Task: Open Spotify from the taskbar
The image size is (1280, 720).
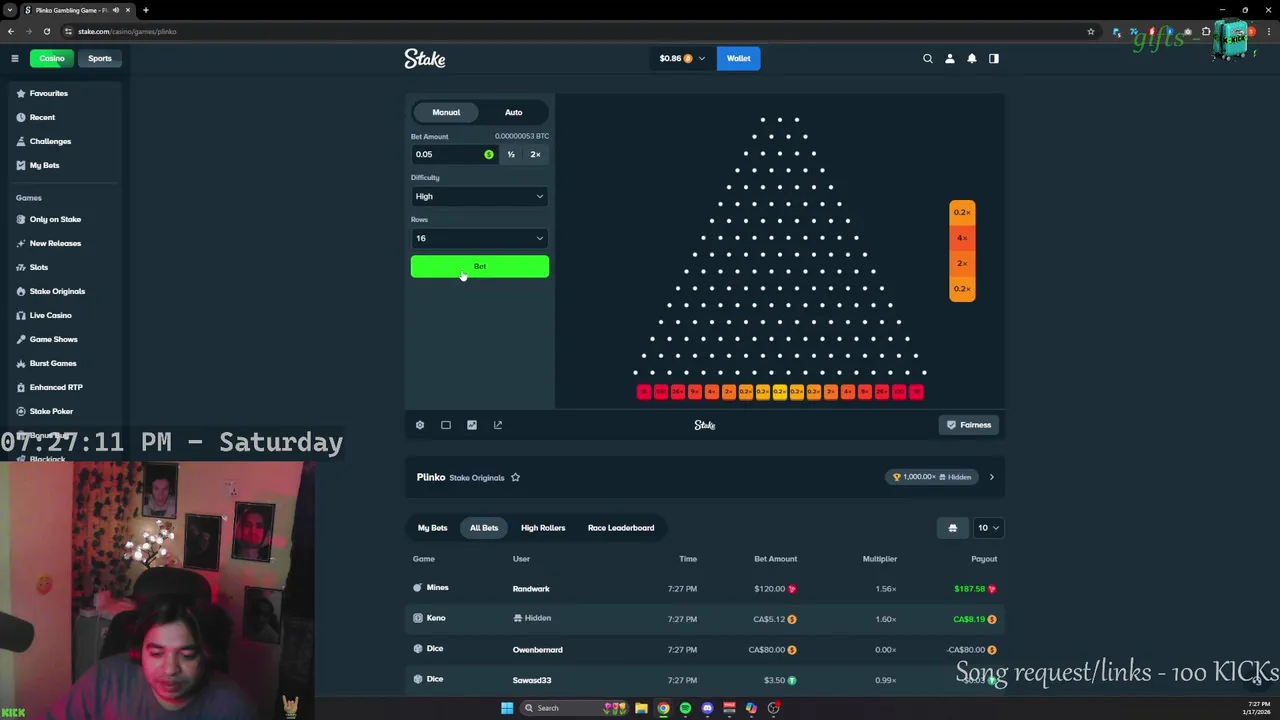Action: click(685, 708)
